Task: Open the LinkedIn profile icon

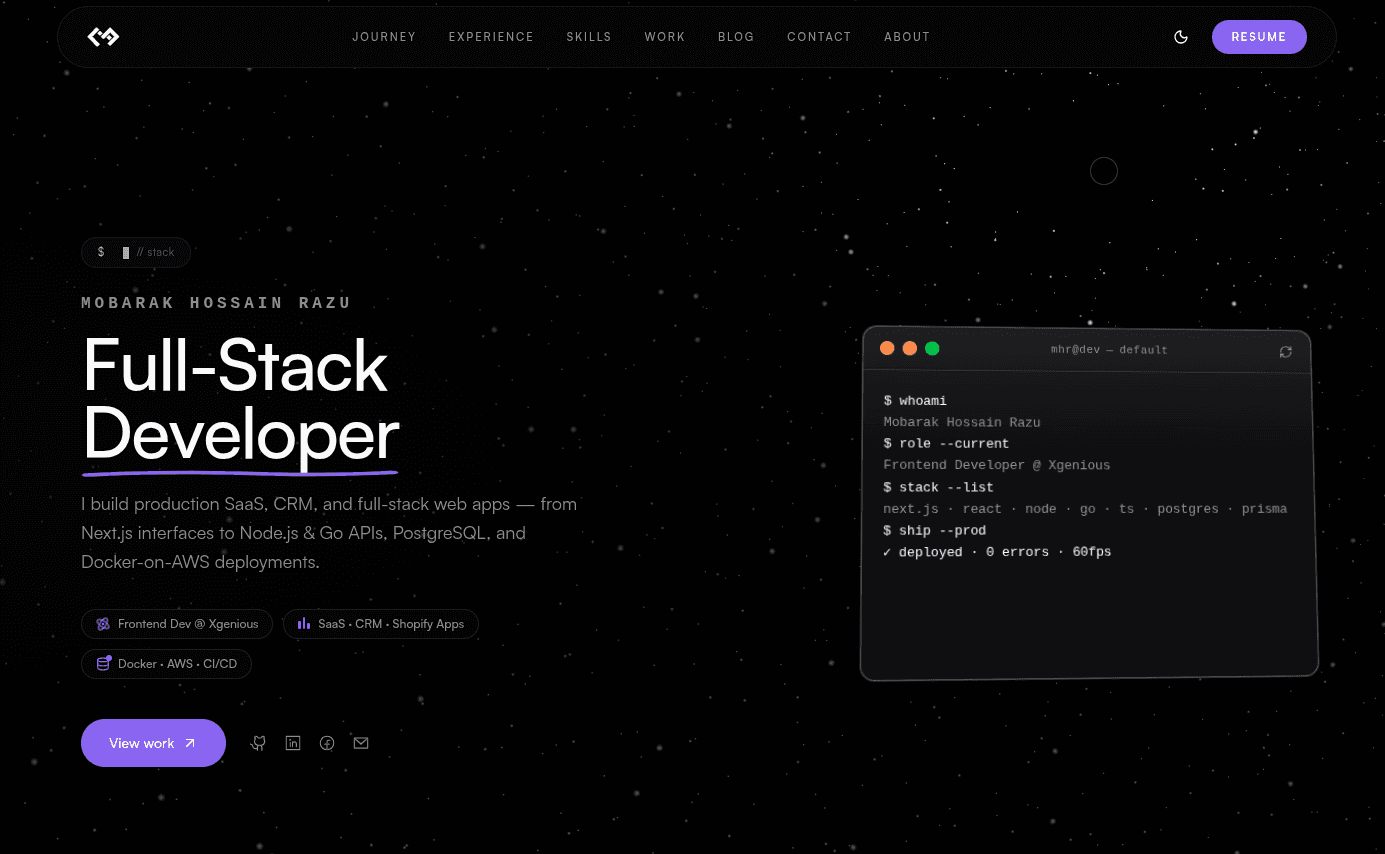Action: tap(293, 743)
